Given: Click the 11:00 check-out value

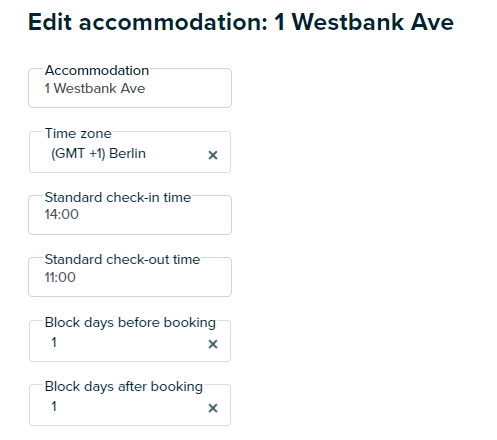Looking at the screenshot, I should 60,277.
